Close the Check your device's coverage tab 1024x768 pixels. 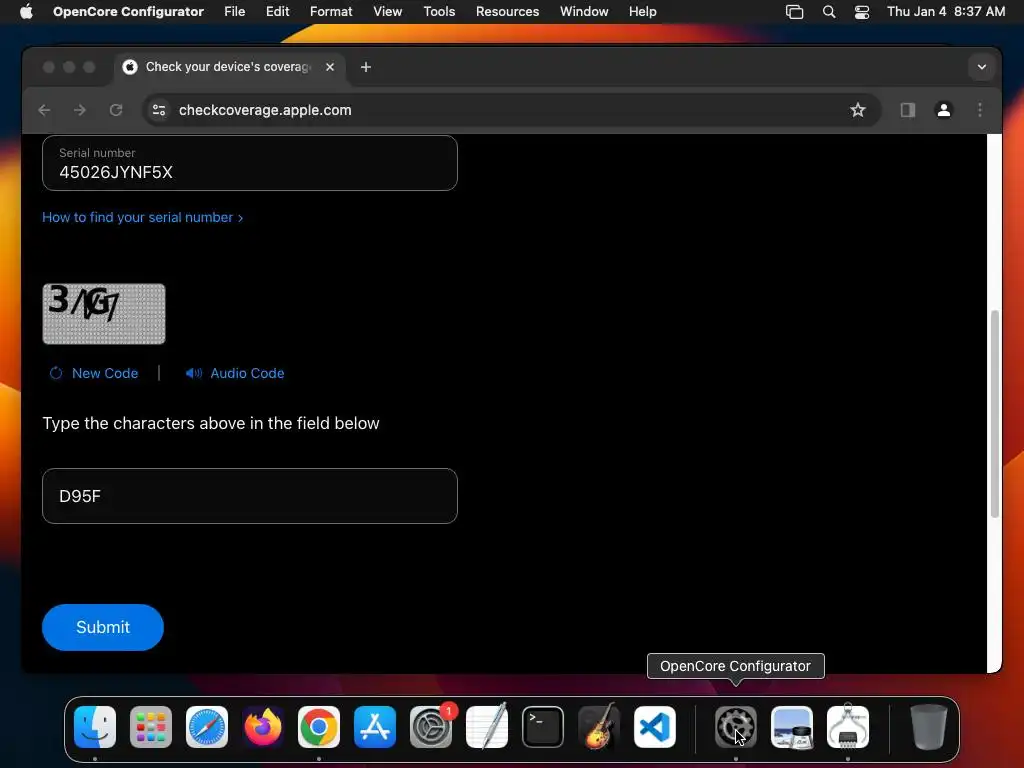tap(330, 67)
